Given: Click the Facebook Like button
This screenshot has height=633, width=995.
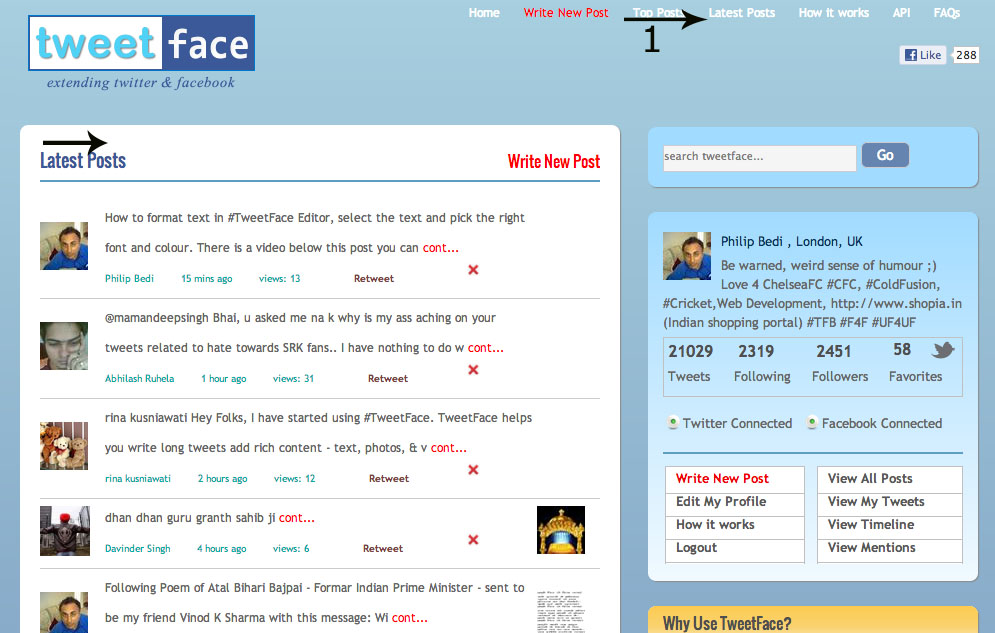Looking at the screenshot, I should click(923, 55).
